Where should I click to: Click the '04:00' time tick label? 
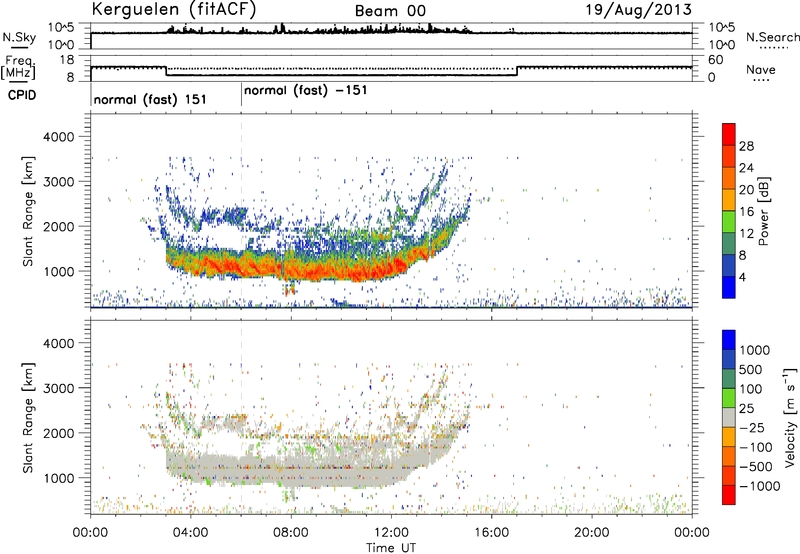coord(190,533)
